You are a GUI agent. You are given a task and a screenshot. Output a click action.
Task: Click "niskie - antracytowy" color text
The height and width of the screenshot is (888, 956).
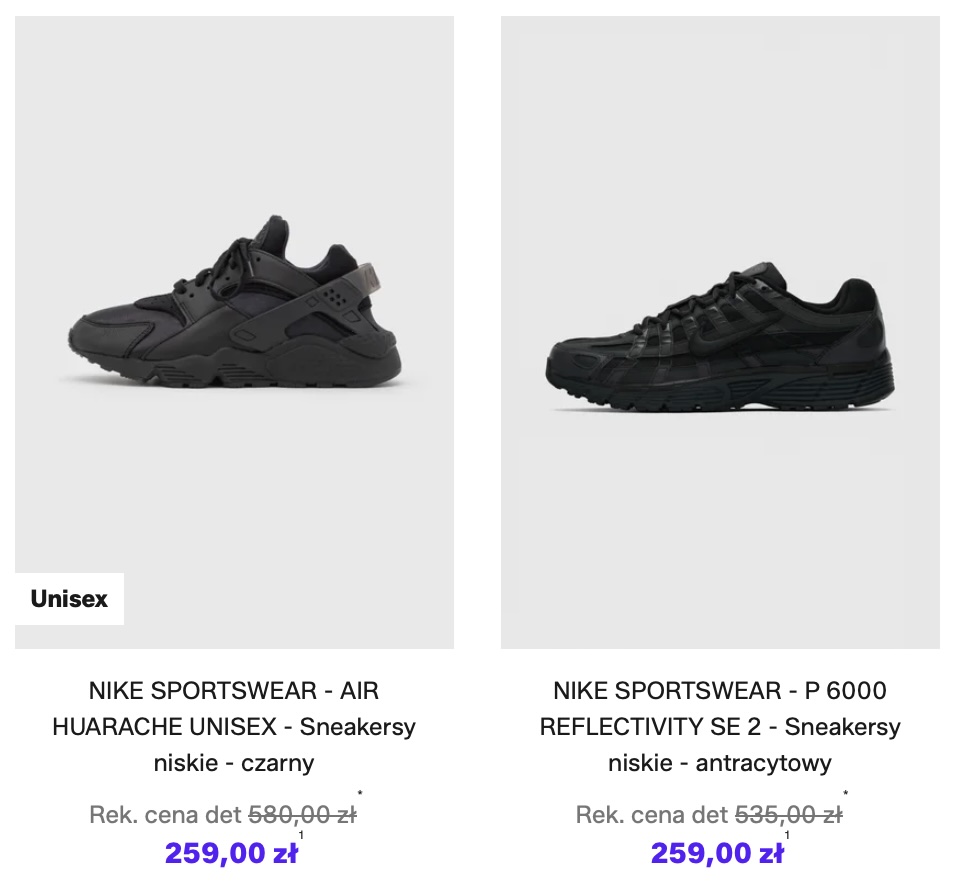[720, 763]
